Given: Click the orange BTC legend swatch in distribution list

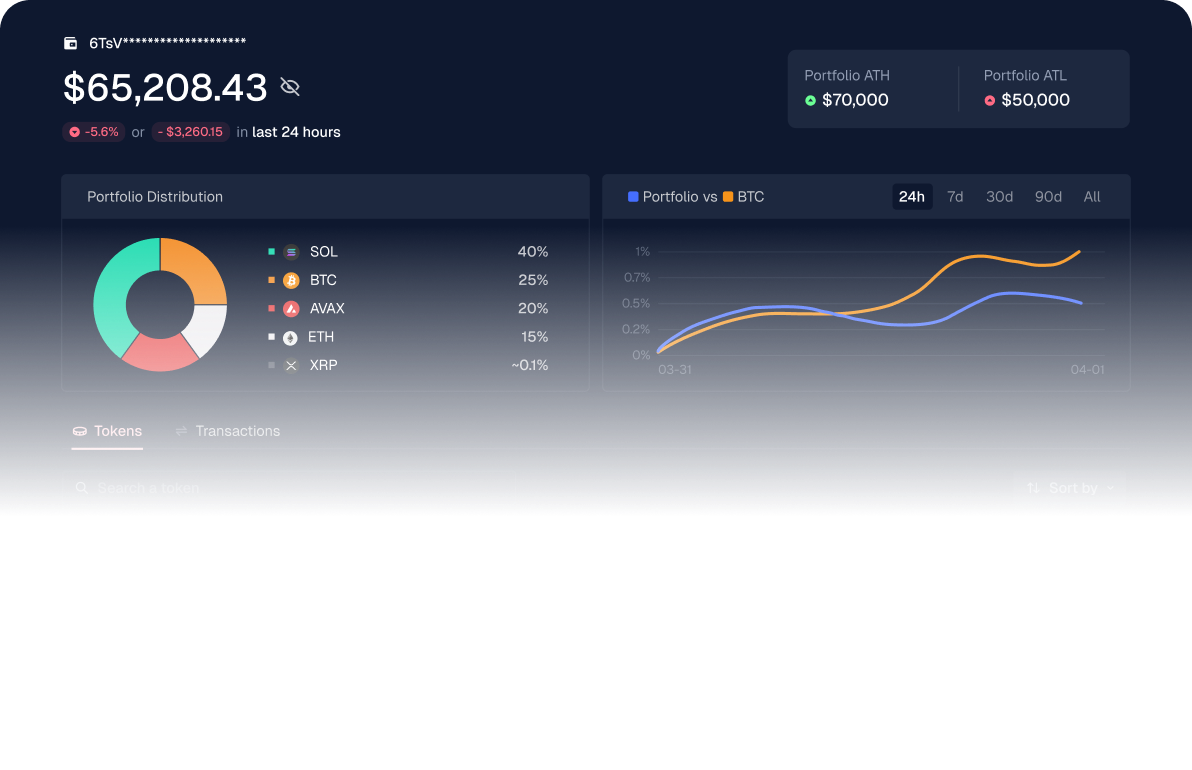Looking at the screenshot, I should [271, 280].
